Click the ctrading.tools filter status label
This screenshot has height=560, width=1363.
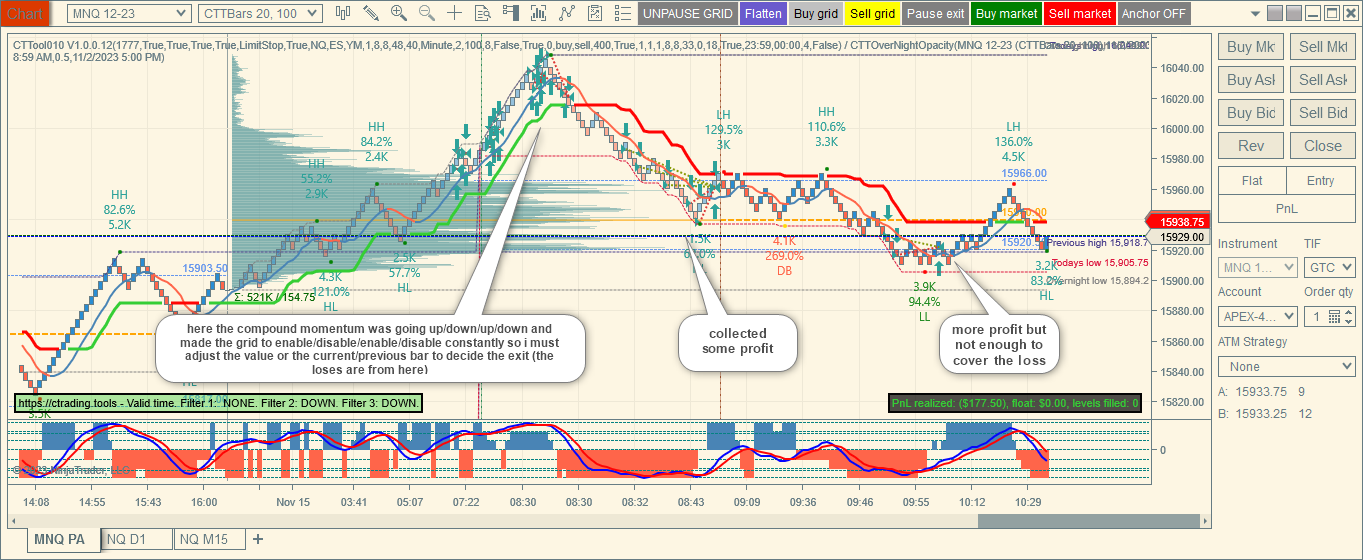coord(218,403)
